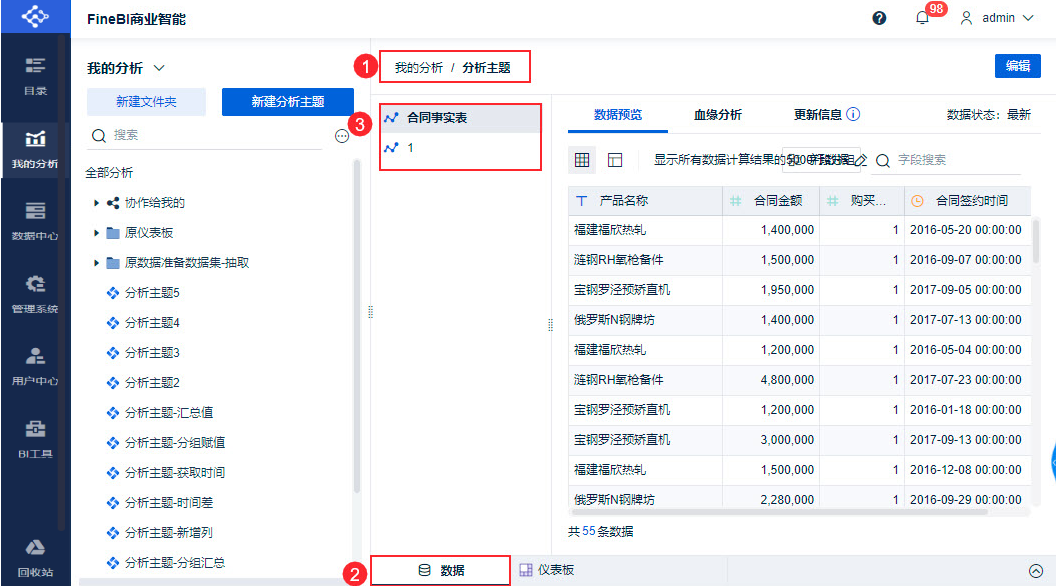This screenshot has height=586, width=1056.
Task: Open the 用户中心 sidebar section
Action: 35,366
